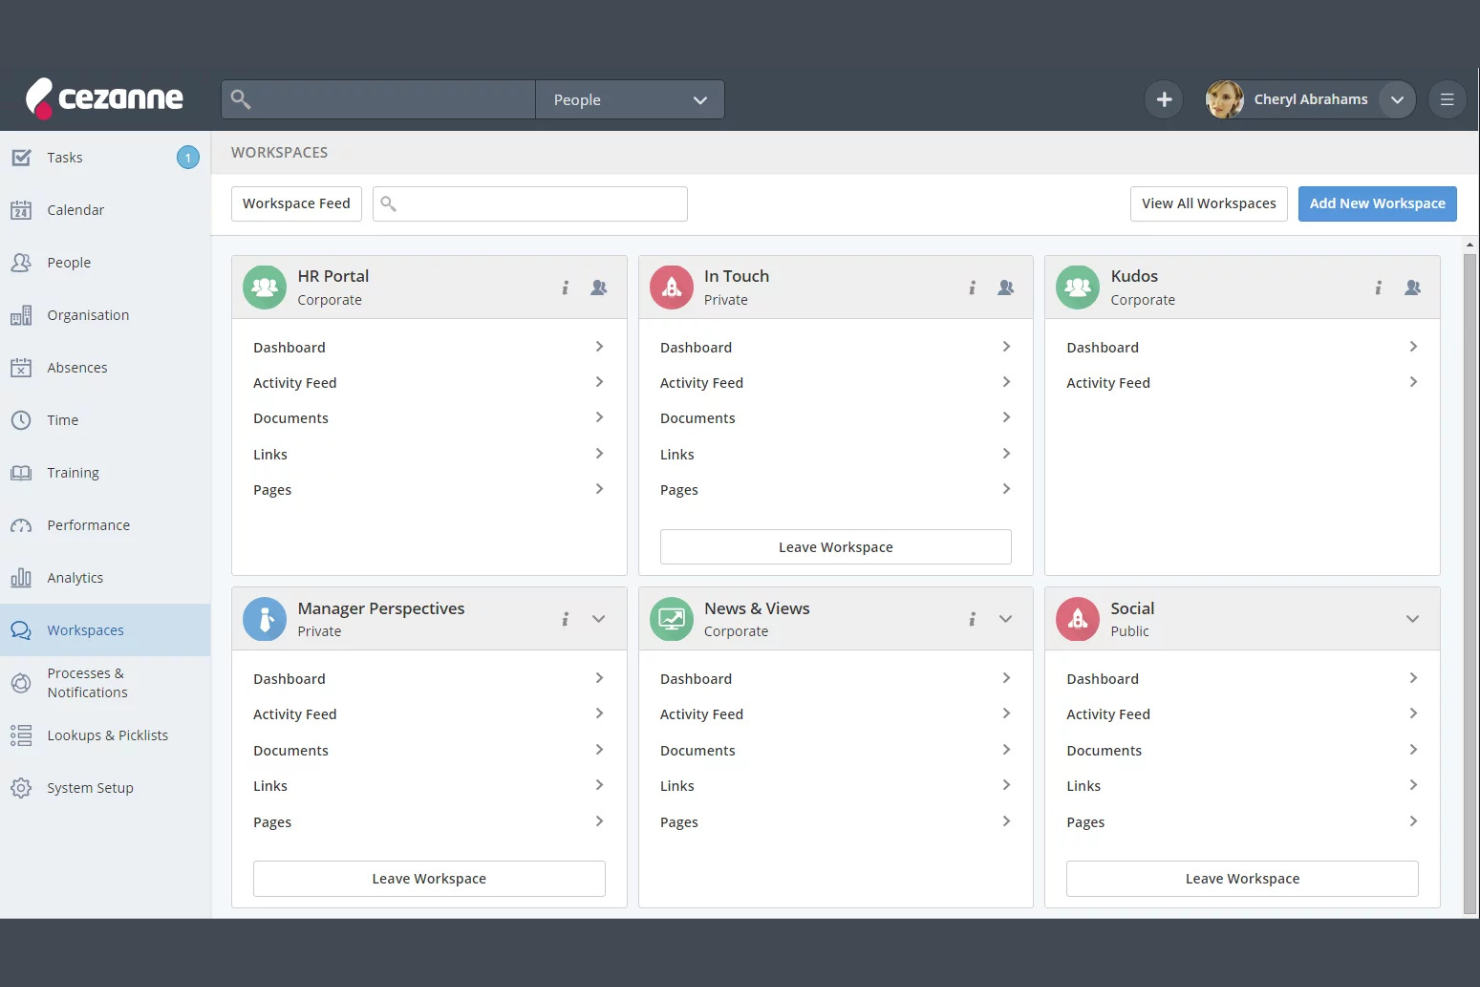Open Calendar in the sidebar

[105, 210]
